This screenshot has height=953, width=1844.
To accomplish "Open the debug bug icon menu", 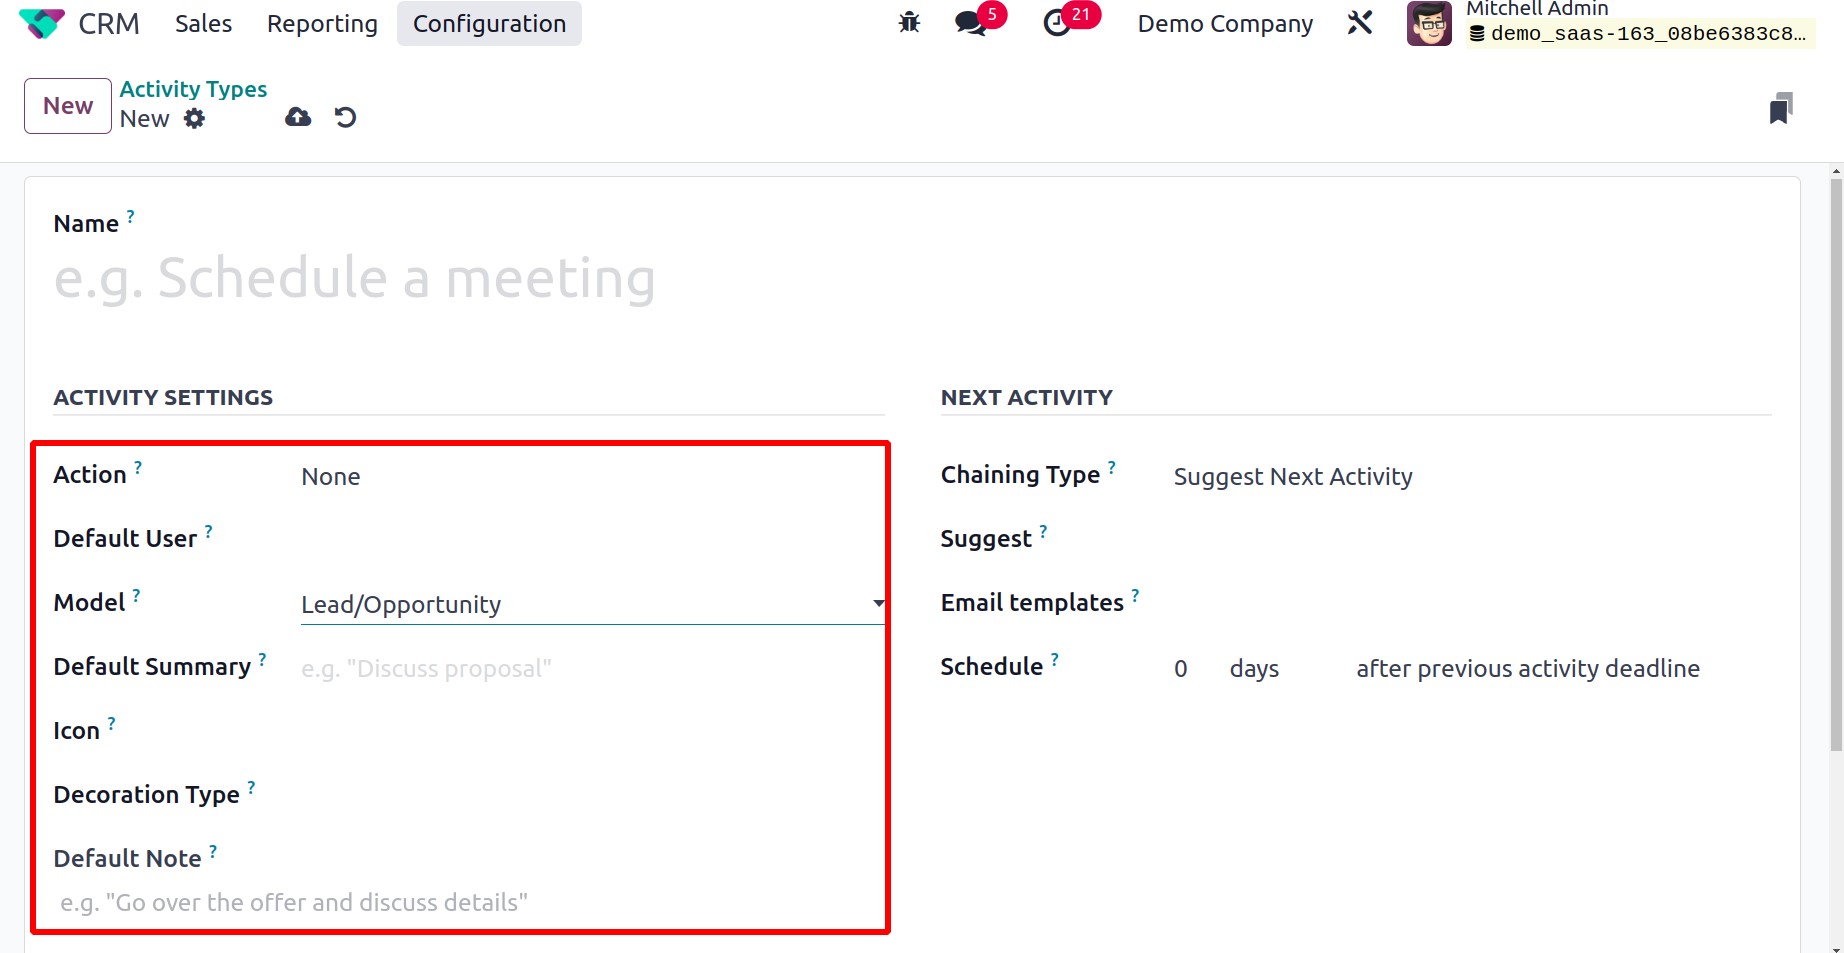I will (909, 22).
